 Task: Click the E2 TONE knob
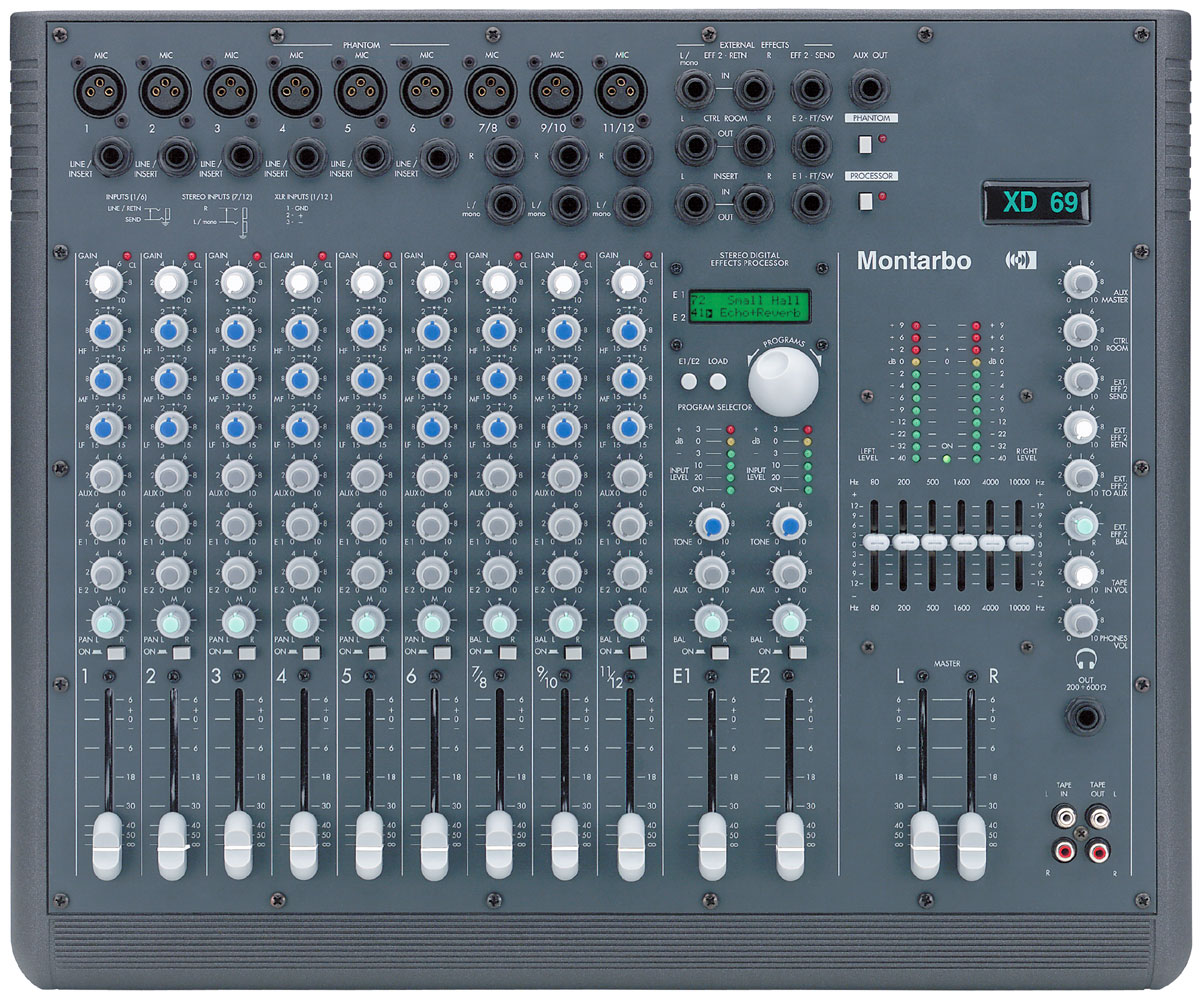point(789,525)
